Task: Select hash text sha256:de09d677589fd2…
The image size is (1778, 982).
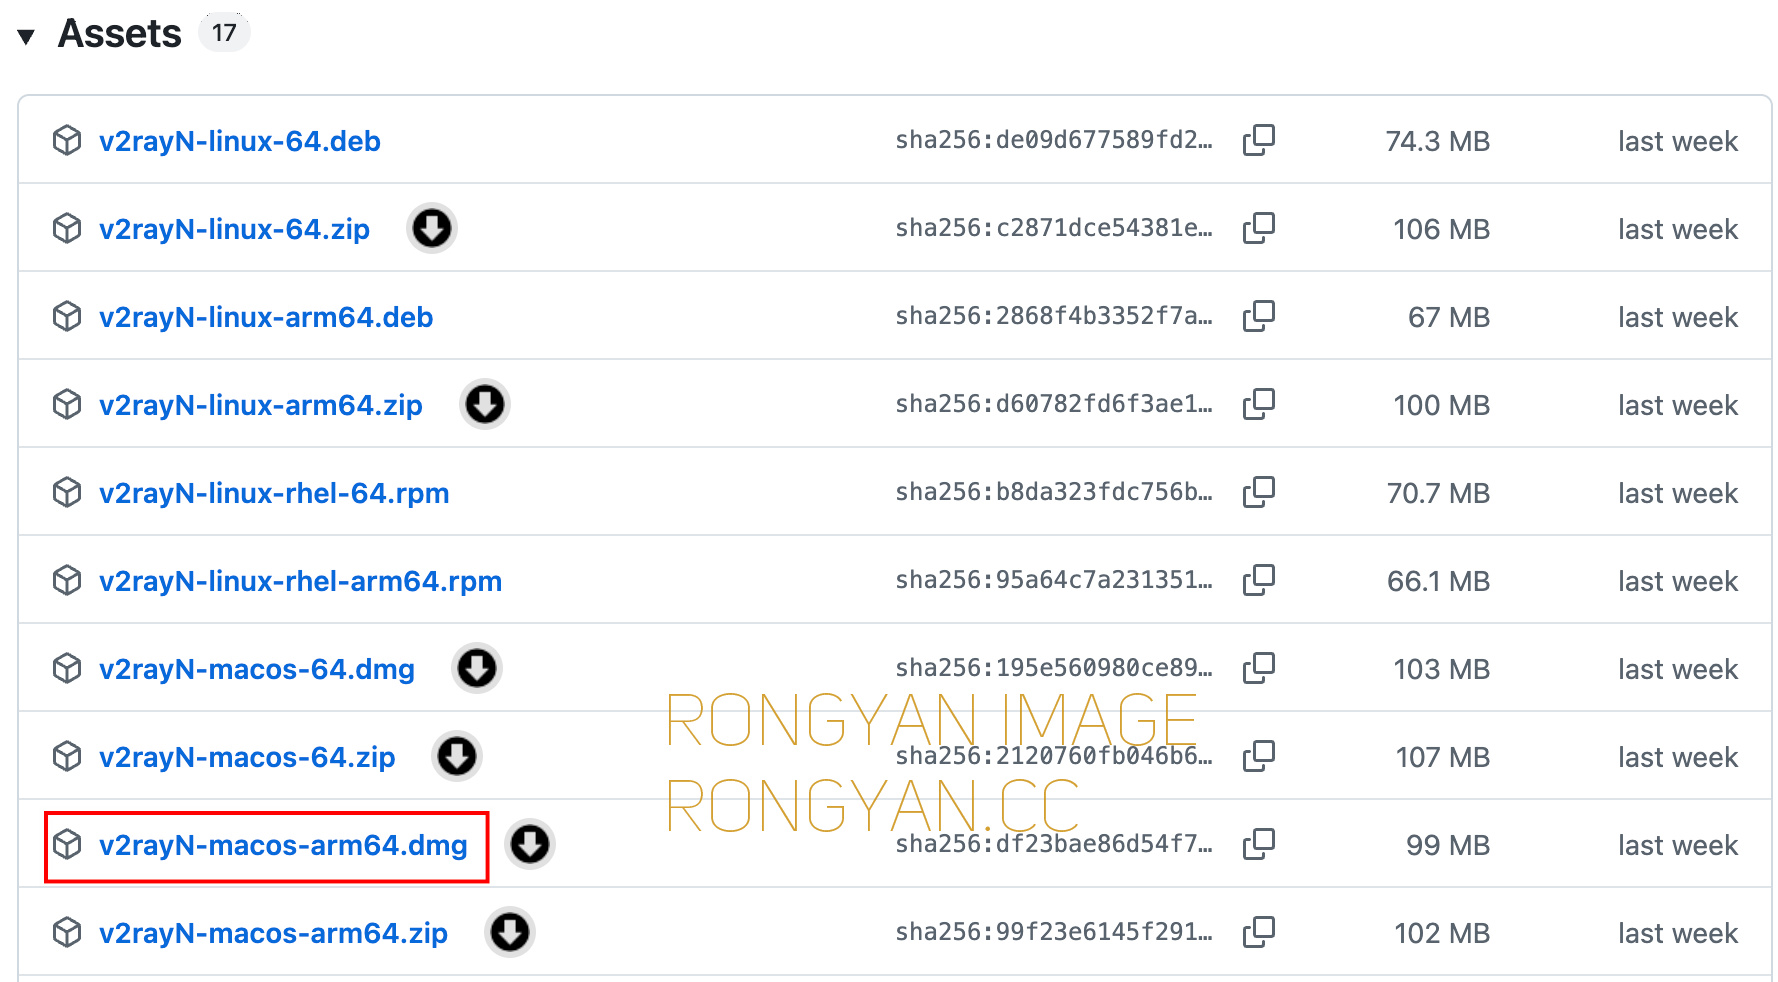Action: (x=1054, y=140)
